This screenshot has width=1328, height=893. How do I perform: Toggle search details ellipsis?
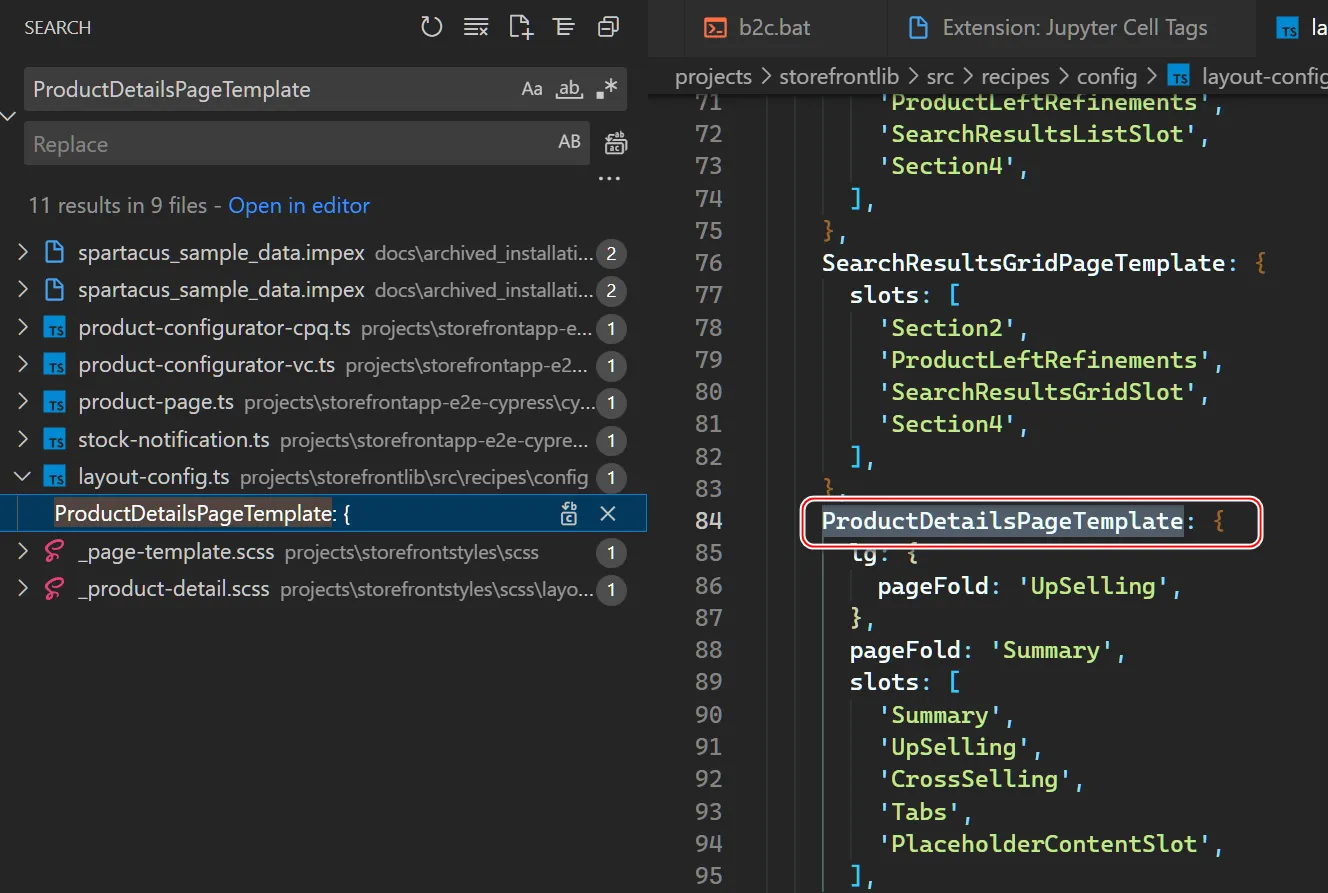click(x=610, y=179)
